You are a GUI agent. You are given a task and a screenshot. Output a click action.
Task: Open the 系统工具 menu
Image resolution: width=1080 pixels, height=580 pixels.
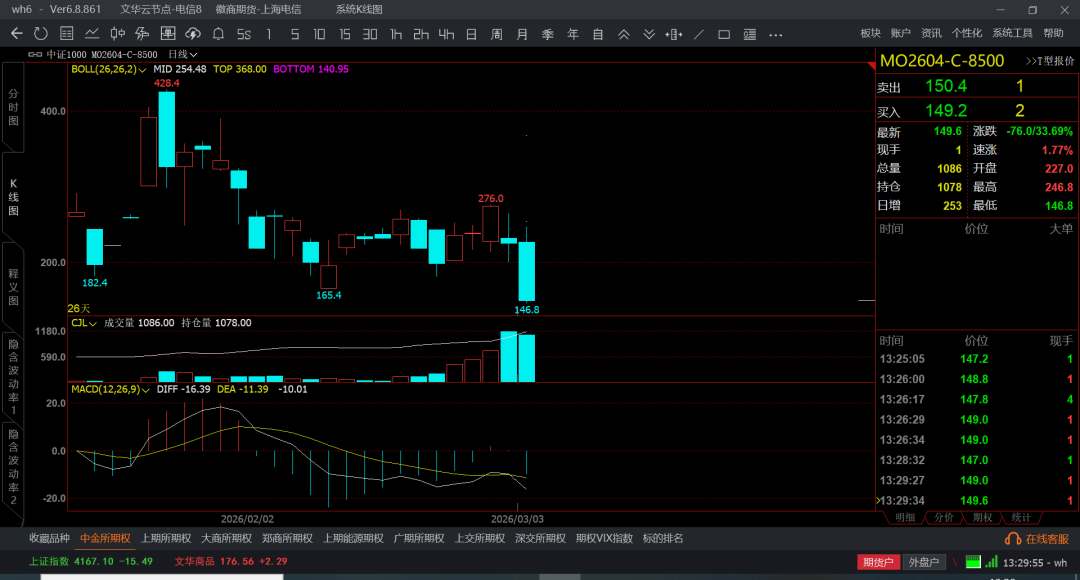pyautogui.click(x=1012, y=33)
